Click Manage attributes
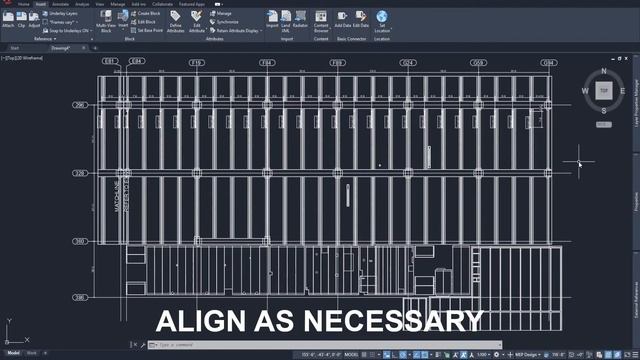 pyautogui.click(x=220, y=13)
